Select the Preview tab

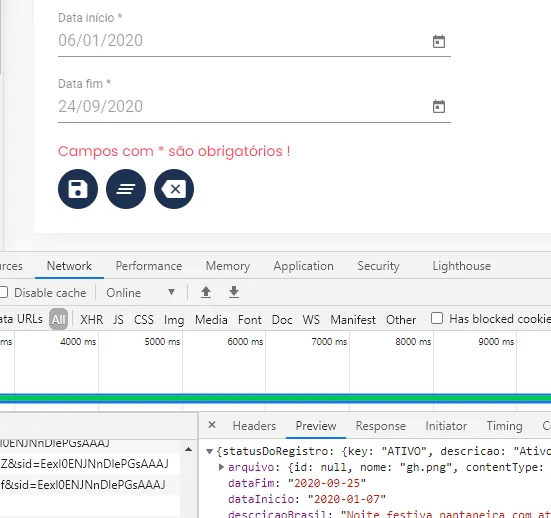tap(316, 426)
